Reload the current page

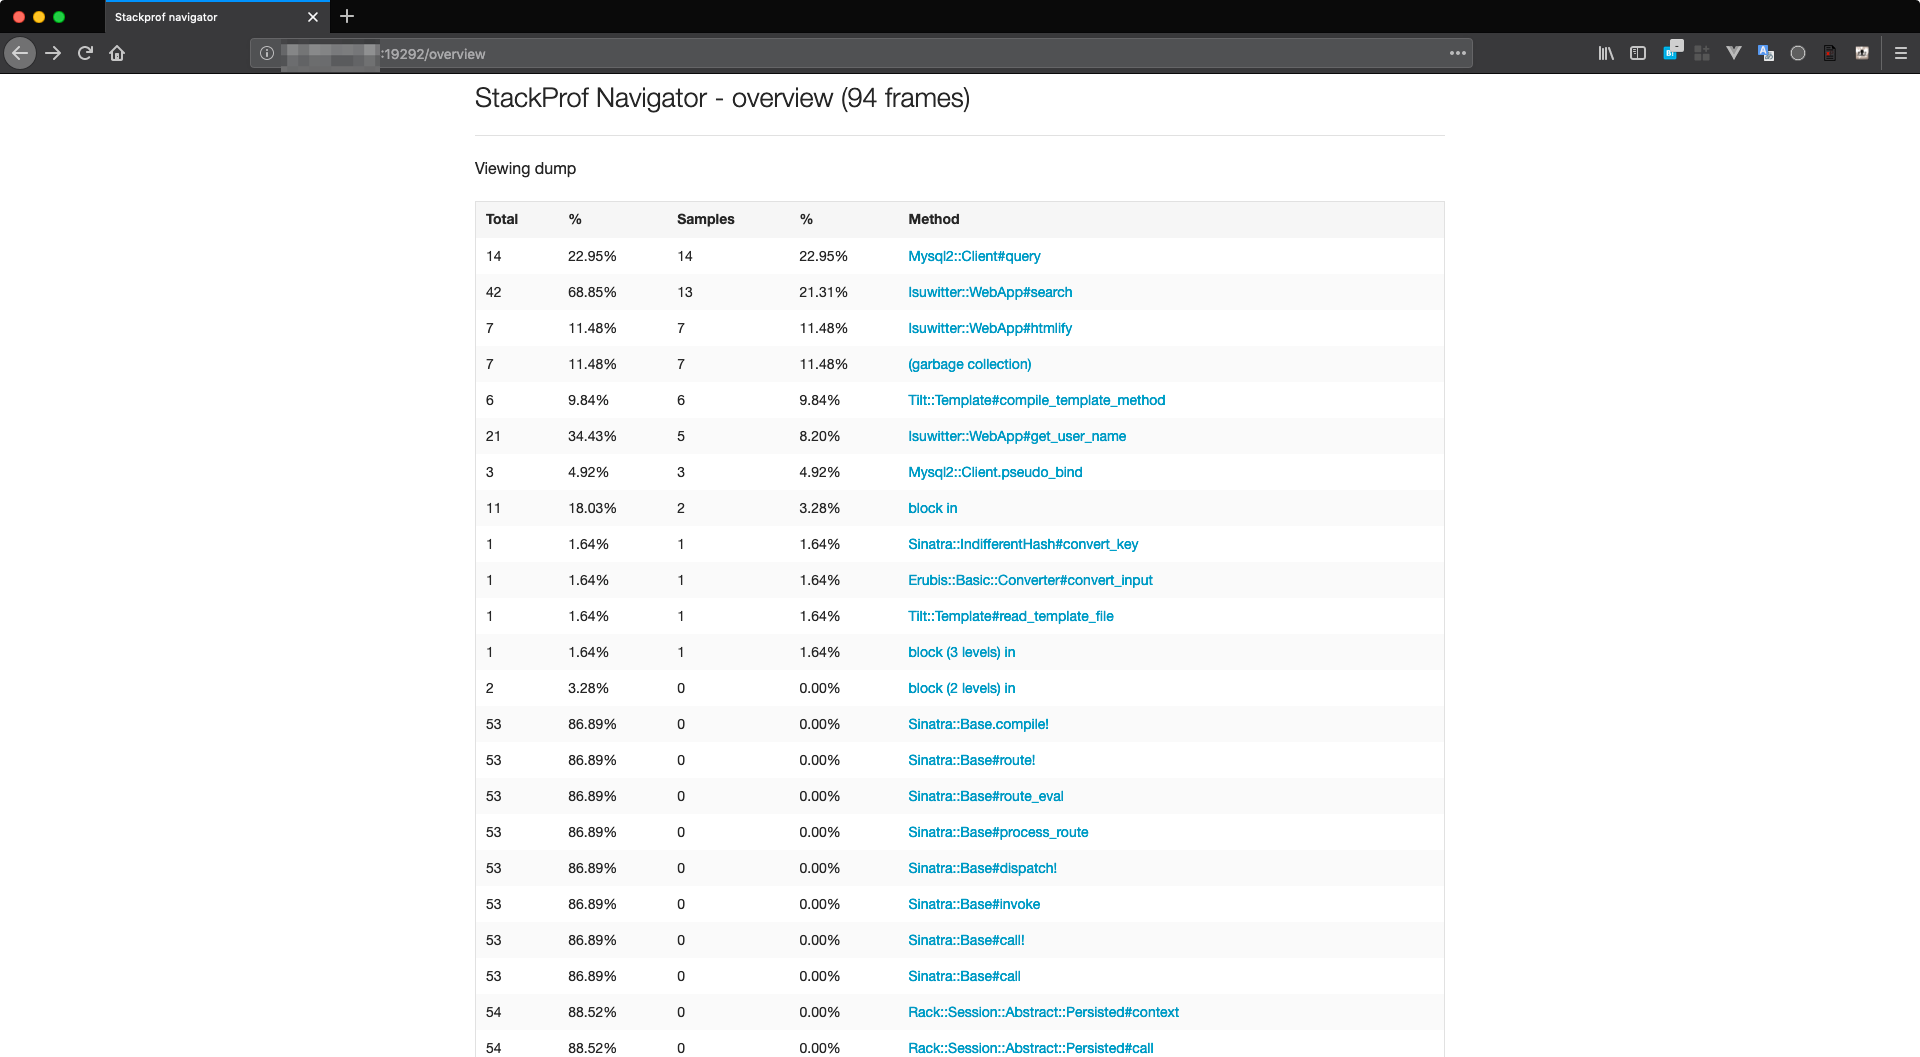(x=85, y=53)
